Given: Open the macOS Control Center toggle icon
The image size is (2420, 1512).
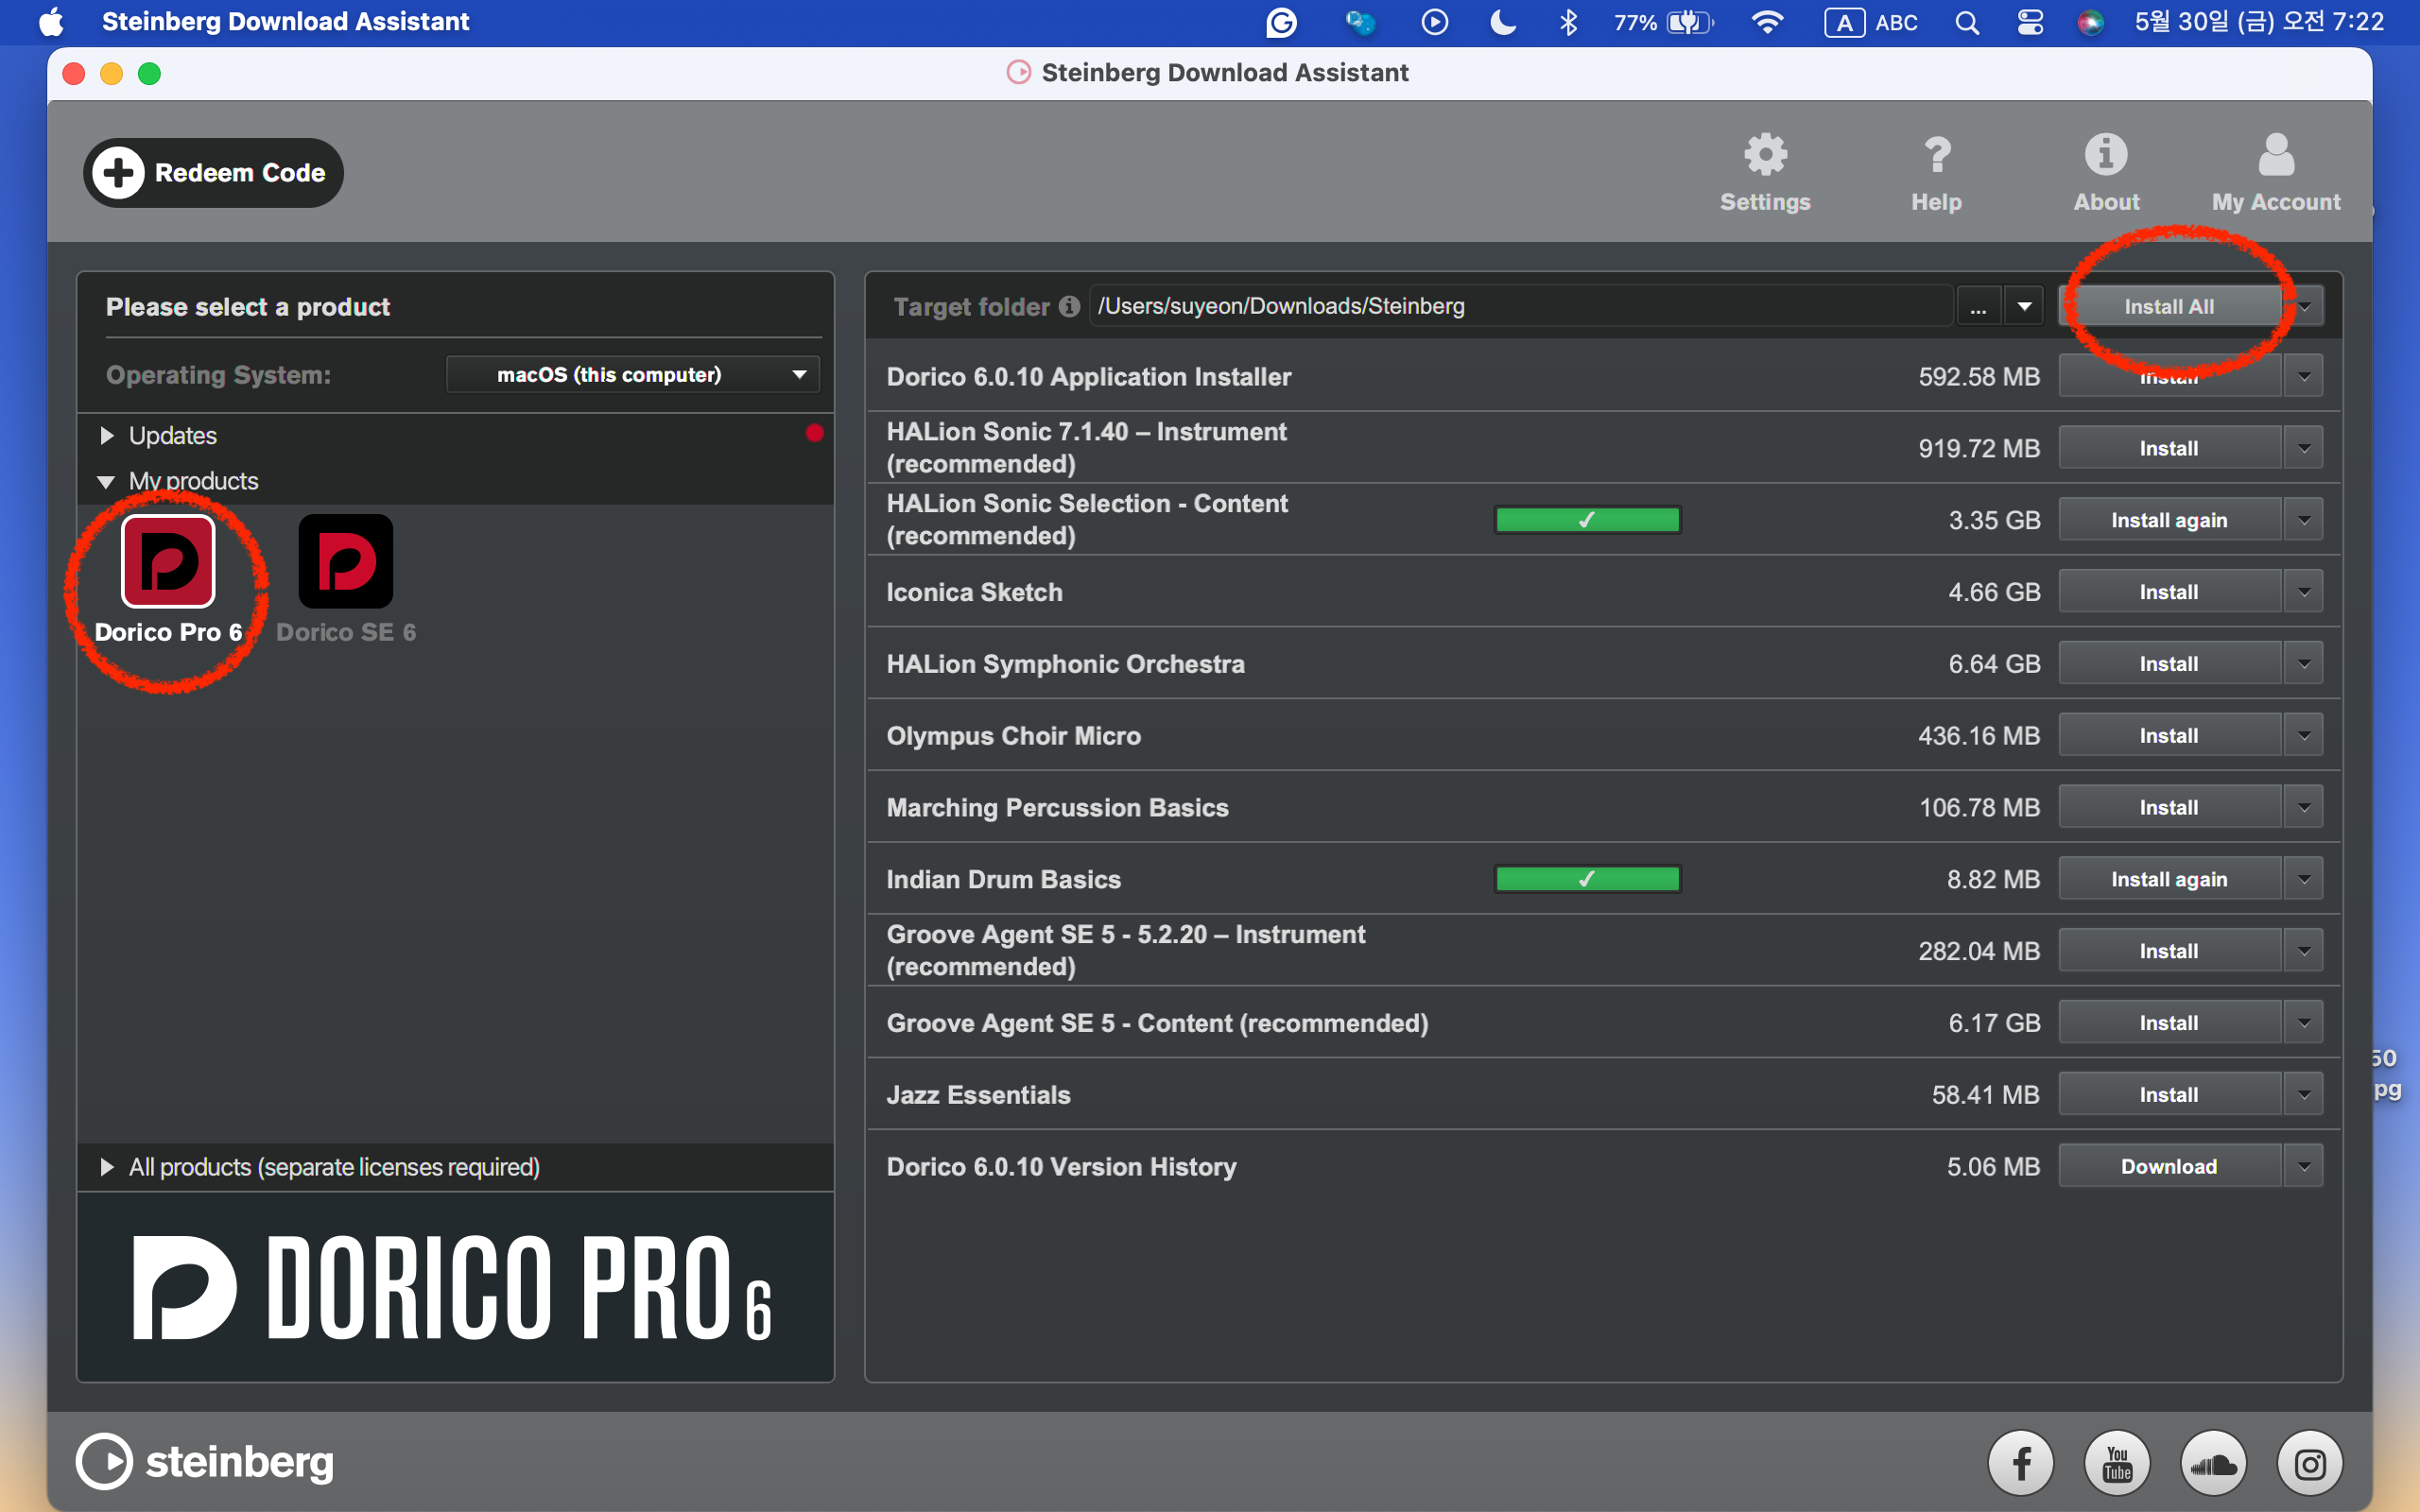Looking at the screenshot, I should 2029,22.
